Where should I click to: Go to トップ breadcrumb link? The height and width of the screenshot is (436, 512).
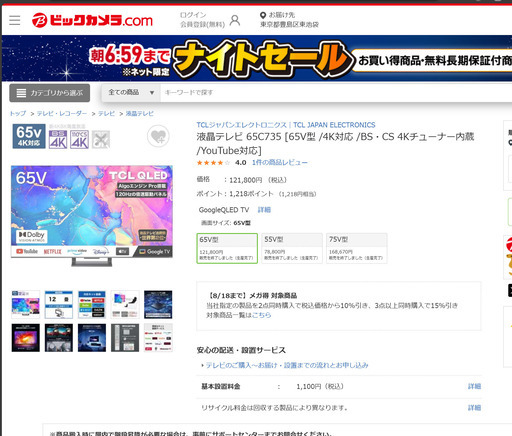coord(18,113)
